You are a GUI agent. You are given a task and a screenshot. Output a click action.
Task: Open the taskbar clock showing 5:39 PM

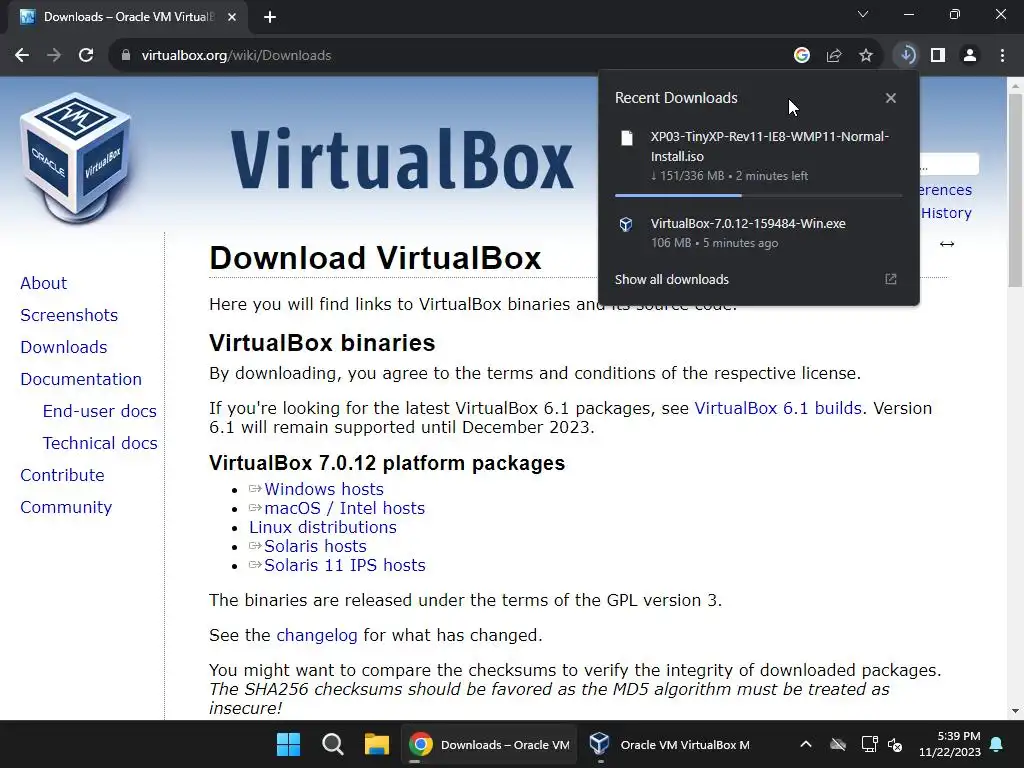coord(950,744)
